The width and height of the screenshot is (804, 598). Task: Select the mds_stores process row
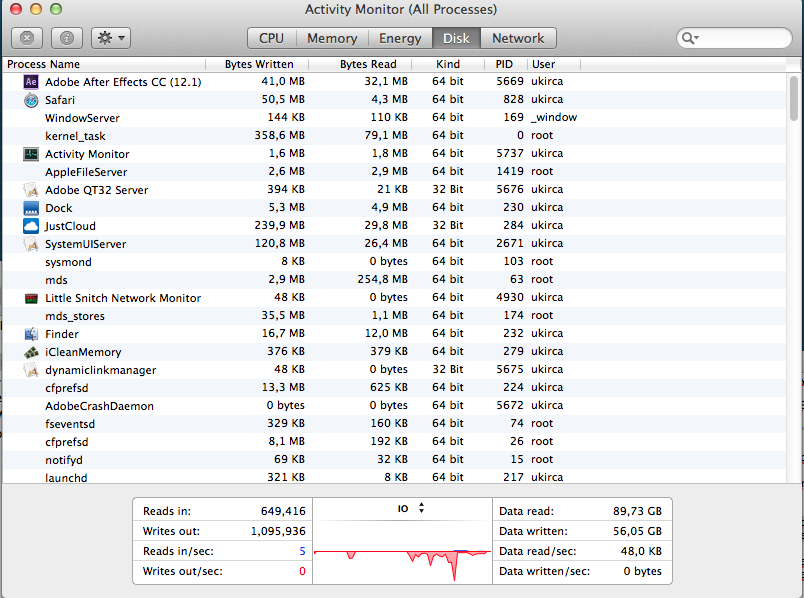coord(394,315)
